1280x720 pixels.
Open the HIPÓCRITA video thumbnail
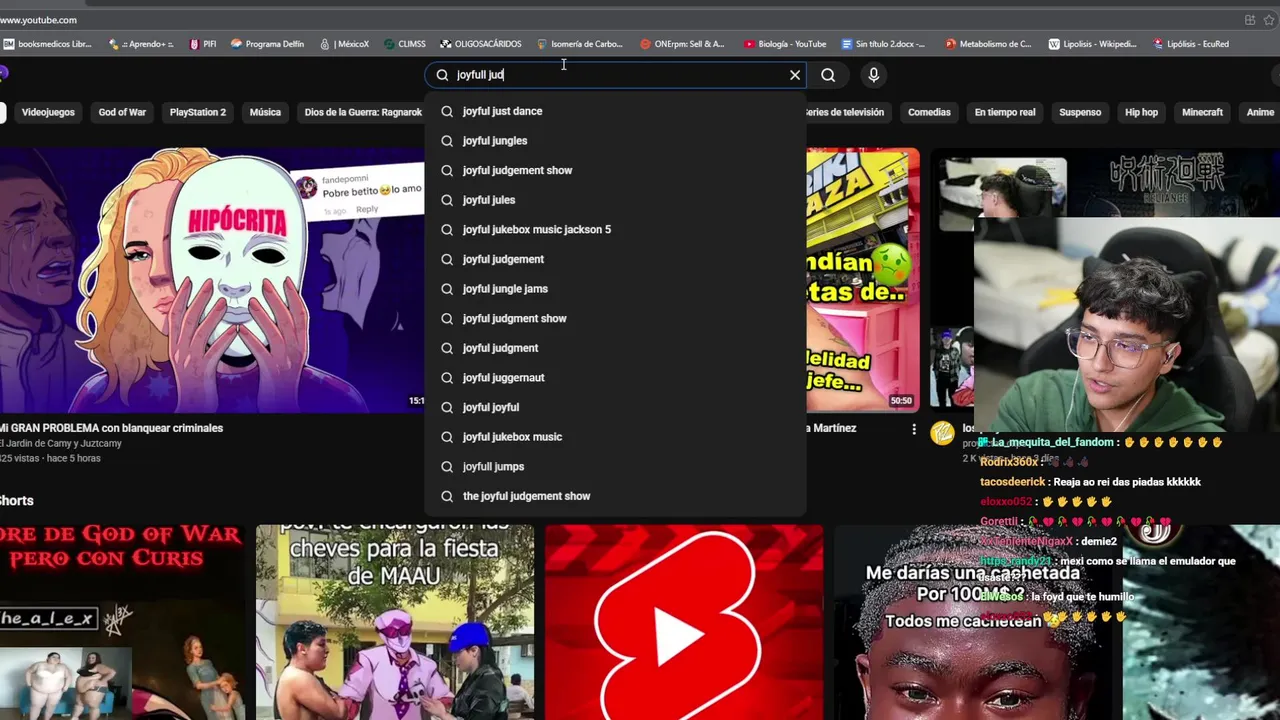click(212, 279)
